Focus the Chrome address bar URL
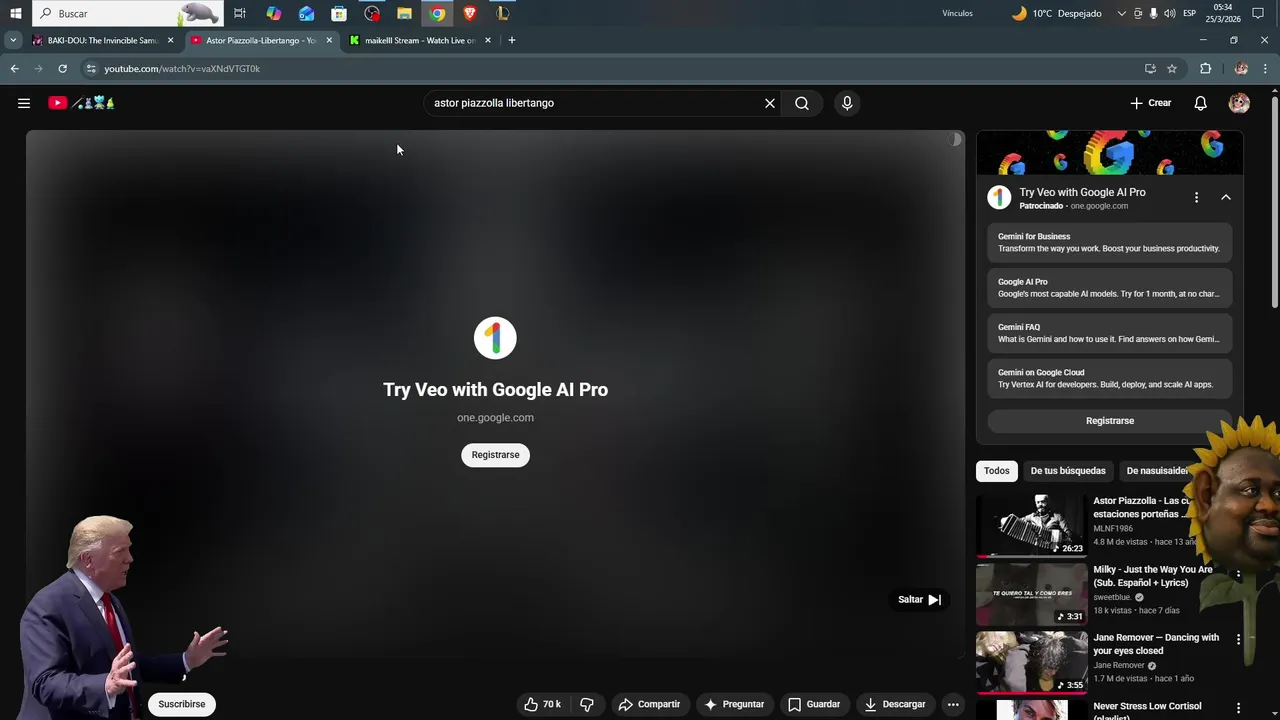 pyautogui.click(x=182, y=69)
